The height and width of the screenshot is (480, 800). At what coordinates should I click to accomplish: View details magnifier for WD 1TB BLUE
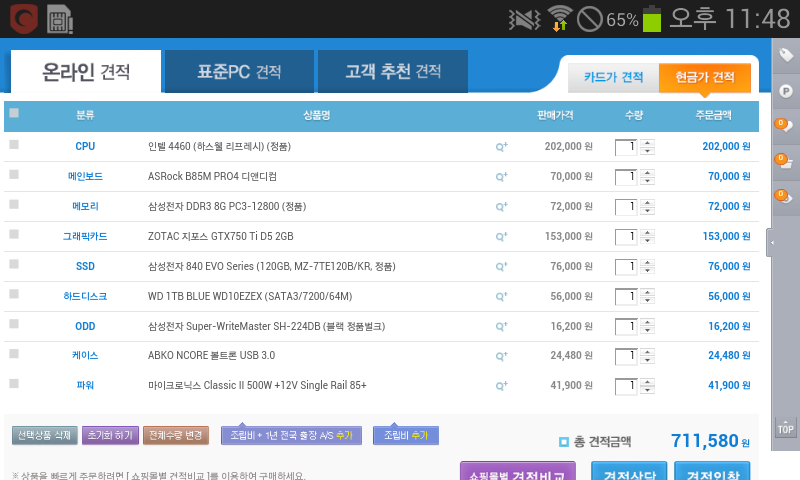pos(502,297)
